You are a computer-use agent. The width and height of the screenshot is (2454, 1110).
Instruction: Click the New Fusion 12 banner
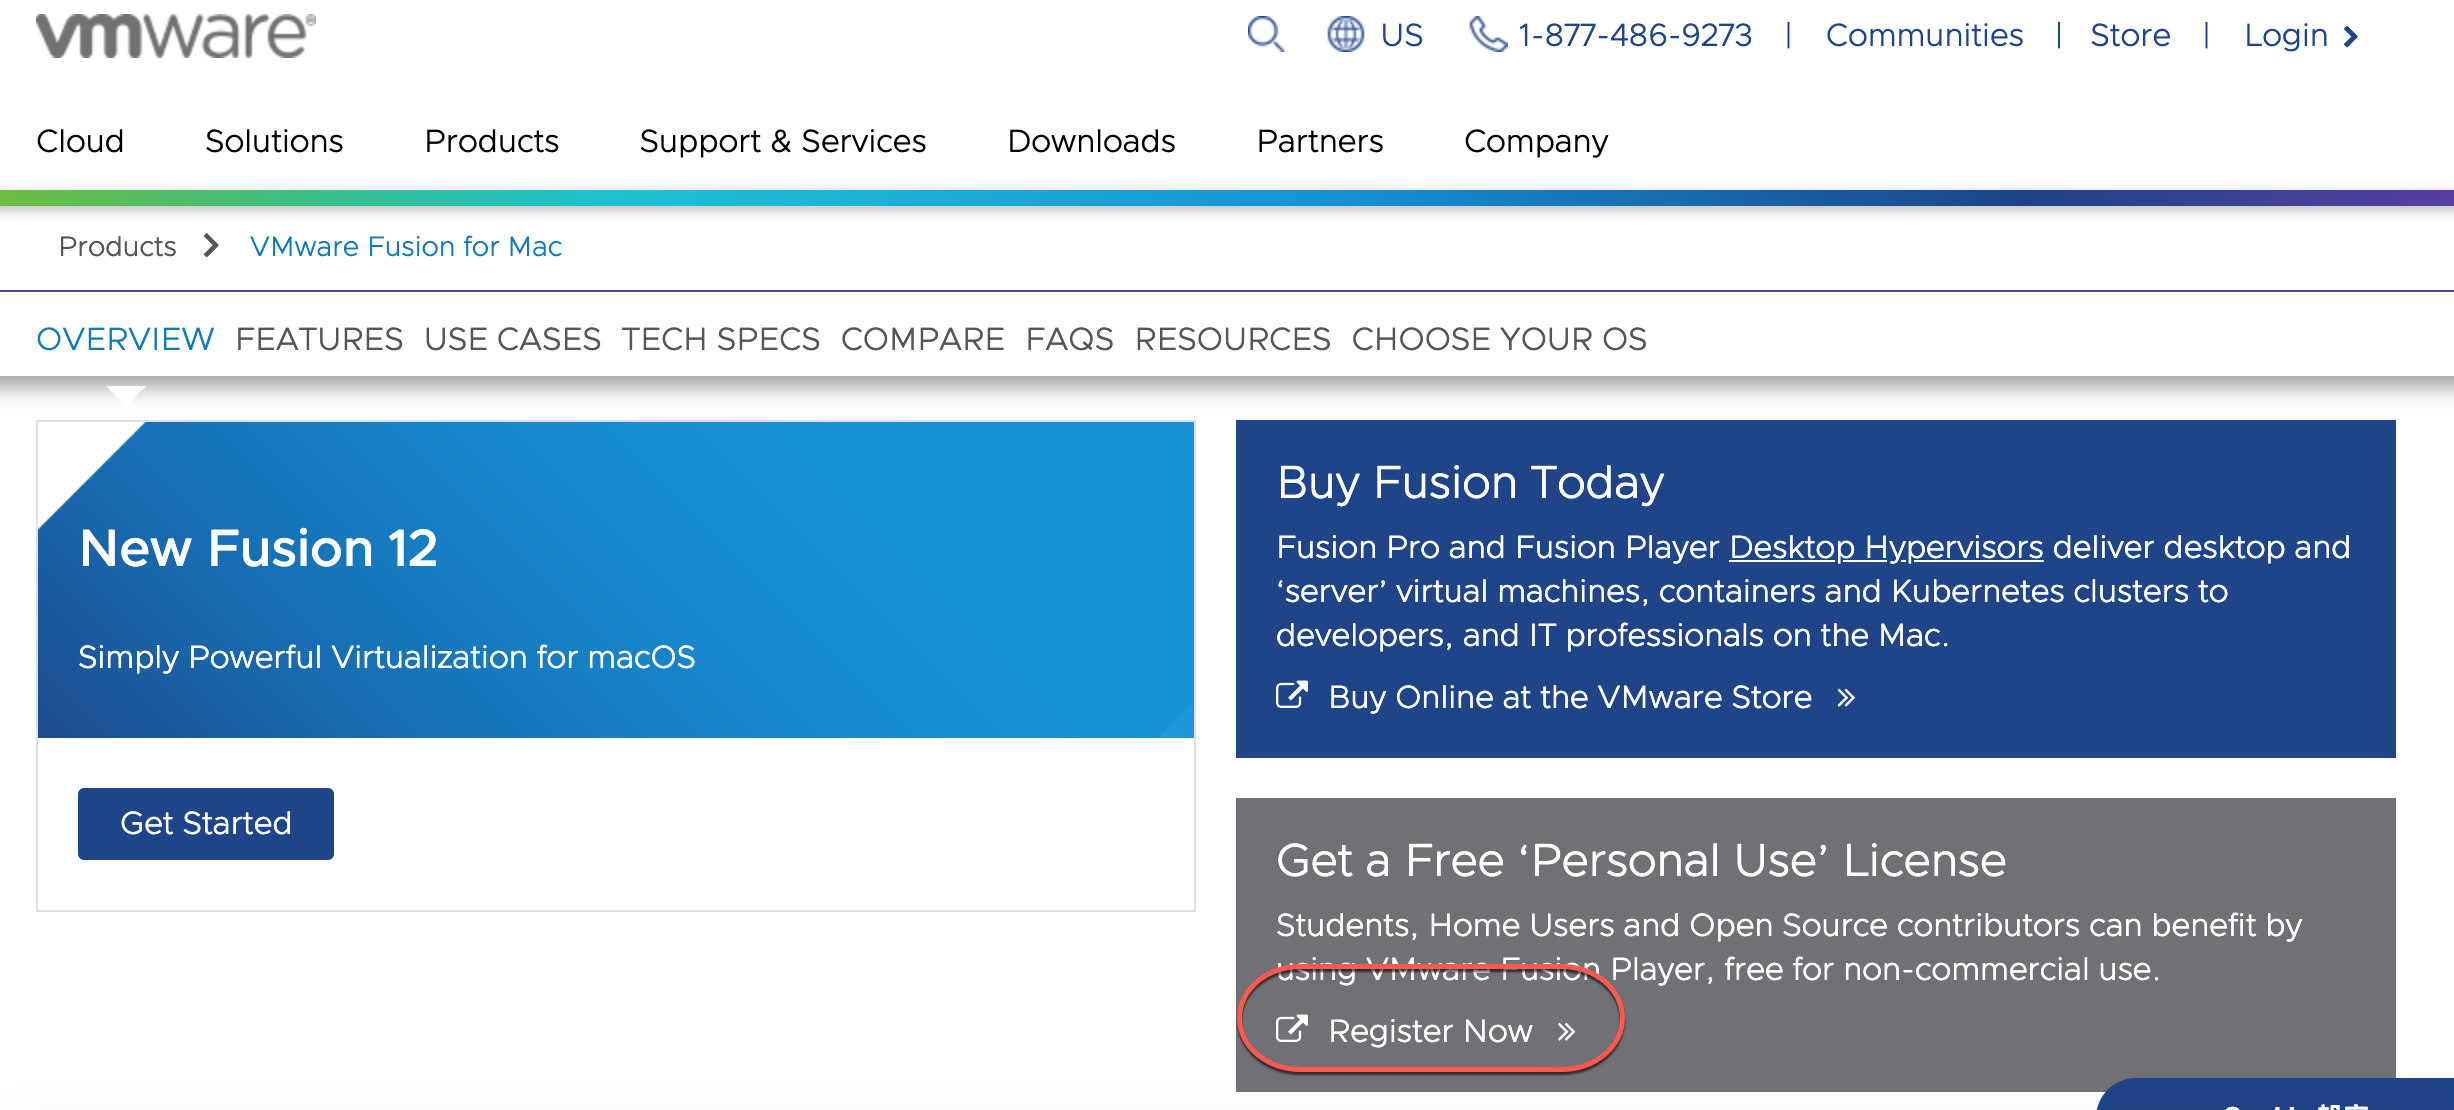coord(615,580)
